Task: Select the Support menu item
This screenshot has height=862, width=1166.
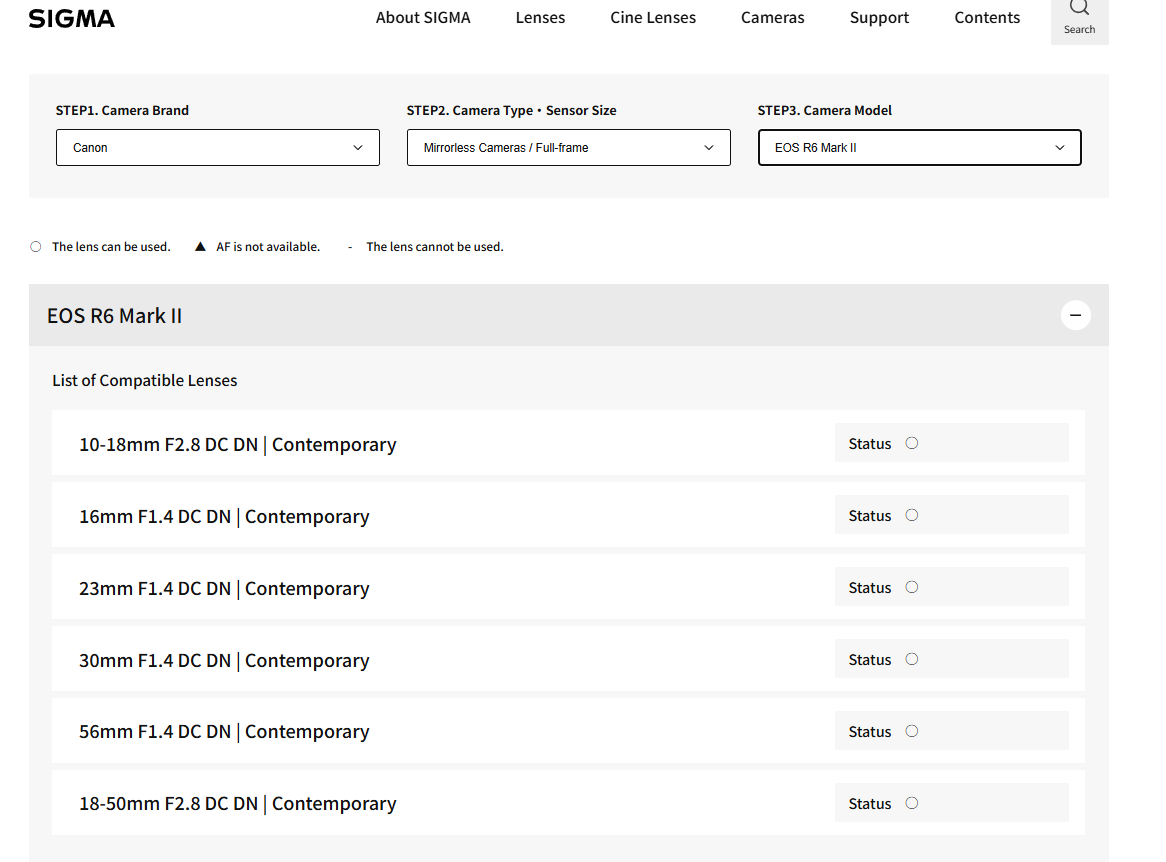Action: click(x=879, y=18)
